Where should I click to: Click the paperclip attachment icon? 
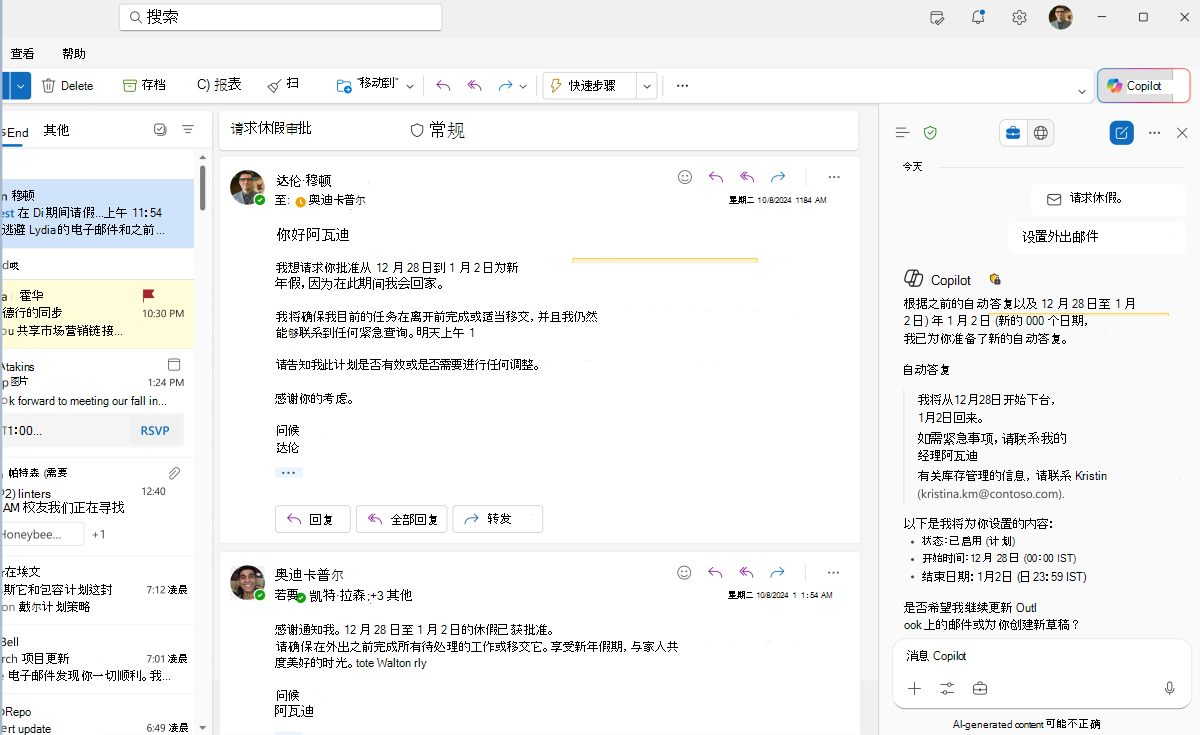(174, 473)
